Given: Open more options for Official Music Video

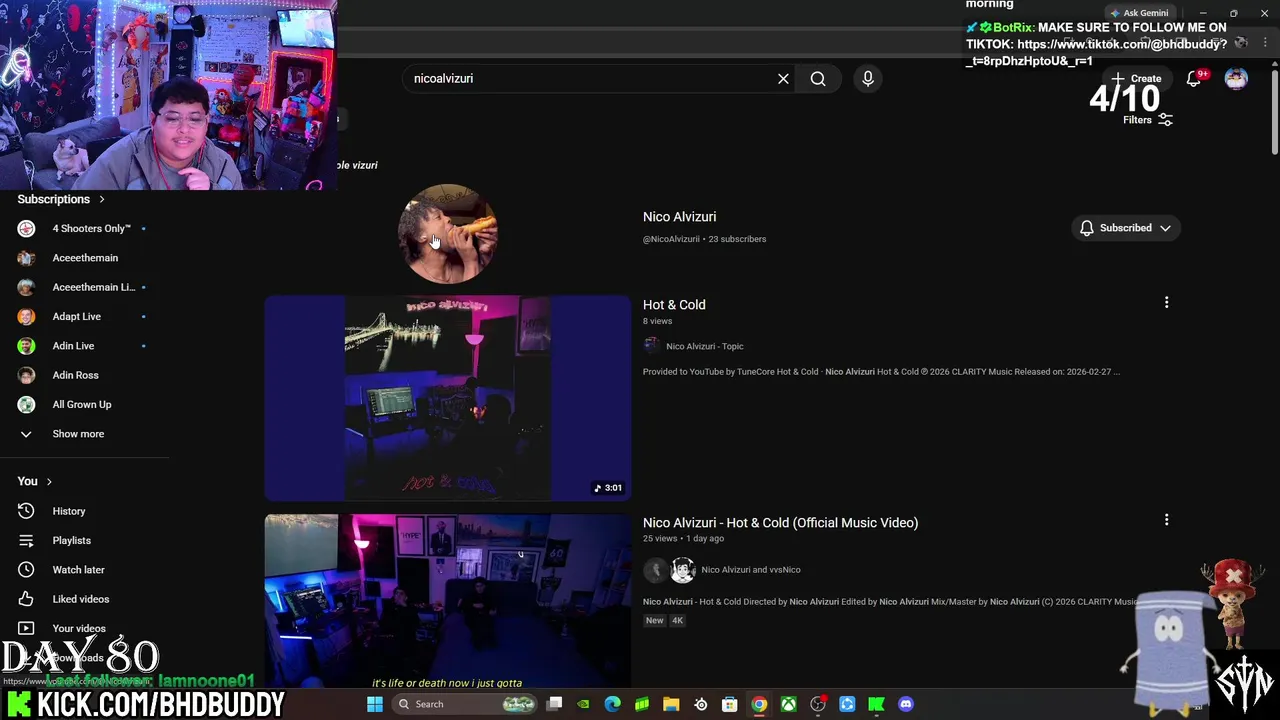Looking at the screenshot, I should pyautogui.click(x=1166, y=520).
